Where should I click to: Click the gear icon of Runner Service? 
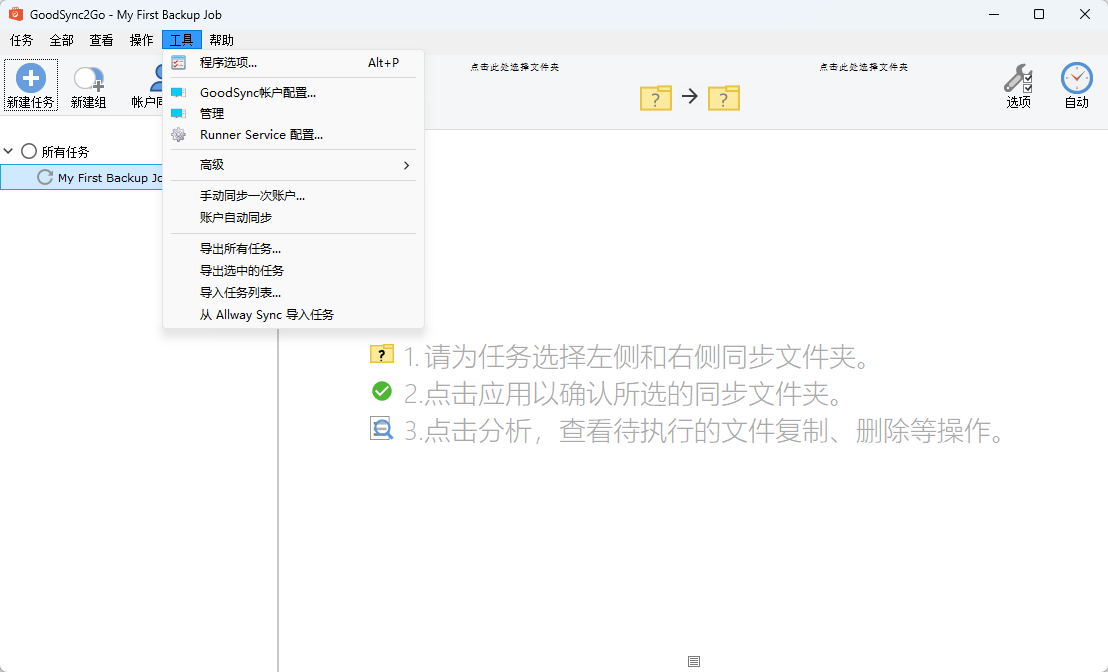tap(179, 134)
